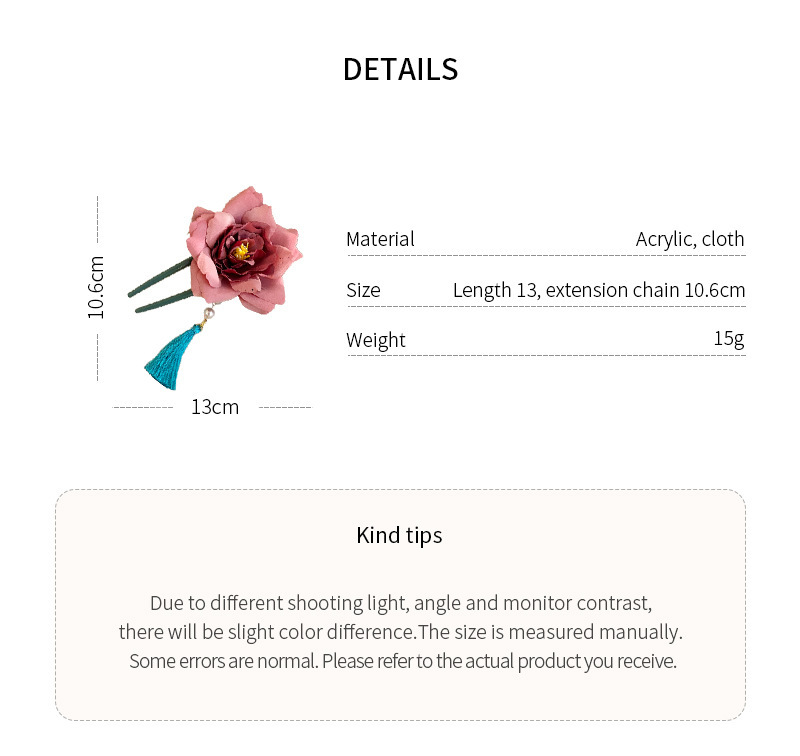This screenshot has height=756, width=800.
Task: Click the Weight row label
Action: tap(376, 340)
